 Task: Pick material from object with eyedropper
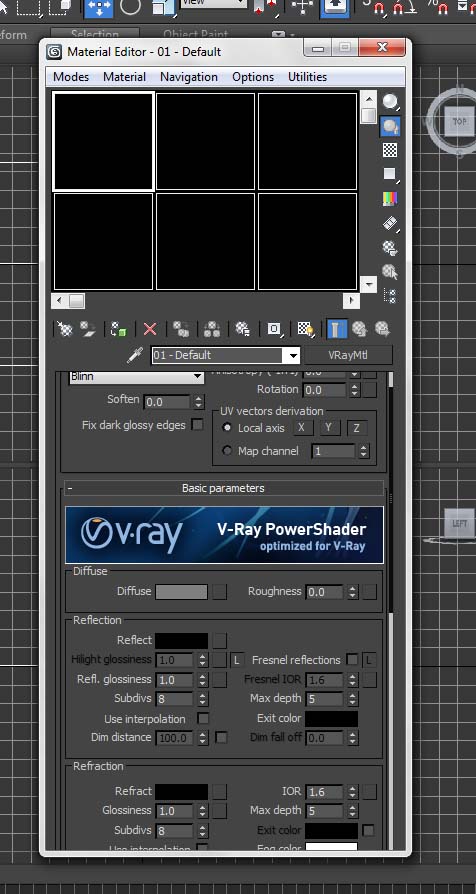pyautogui.click(x=135, y=355)
